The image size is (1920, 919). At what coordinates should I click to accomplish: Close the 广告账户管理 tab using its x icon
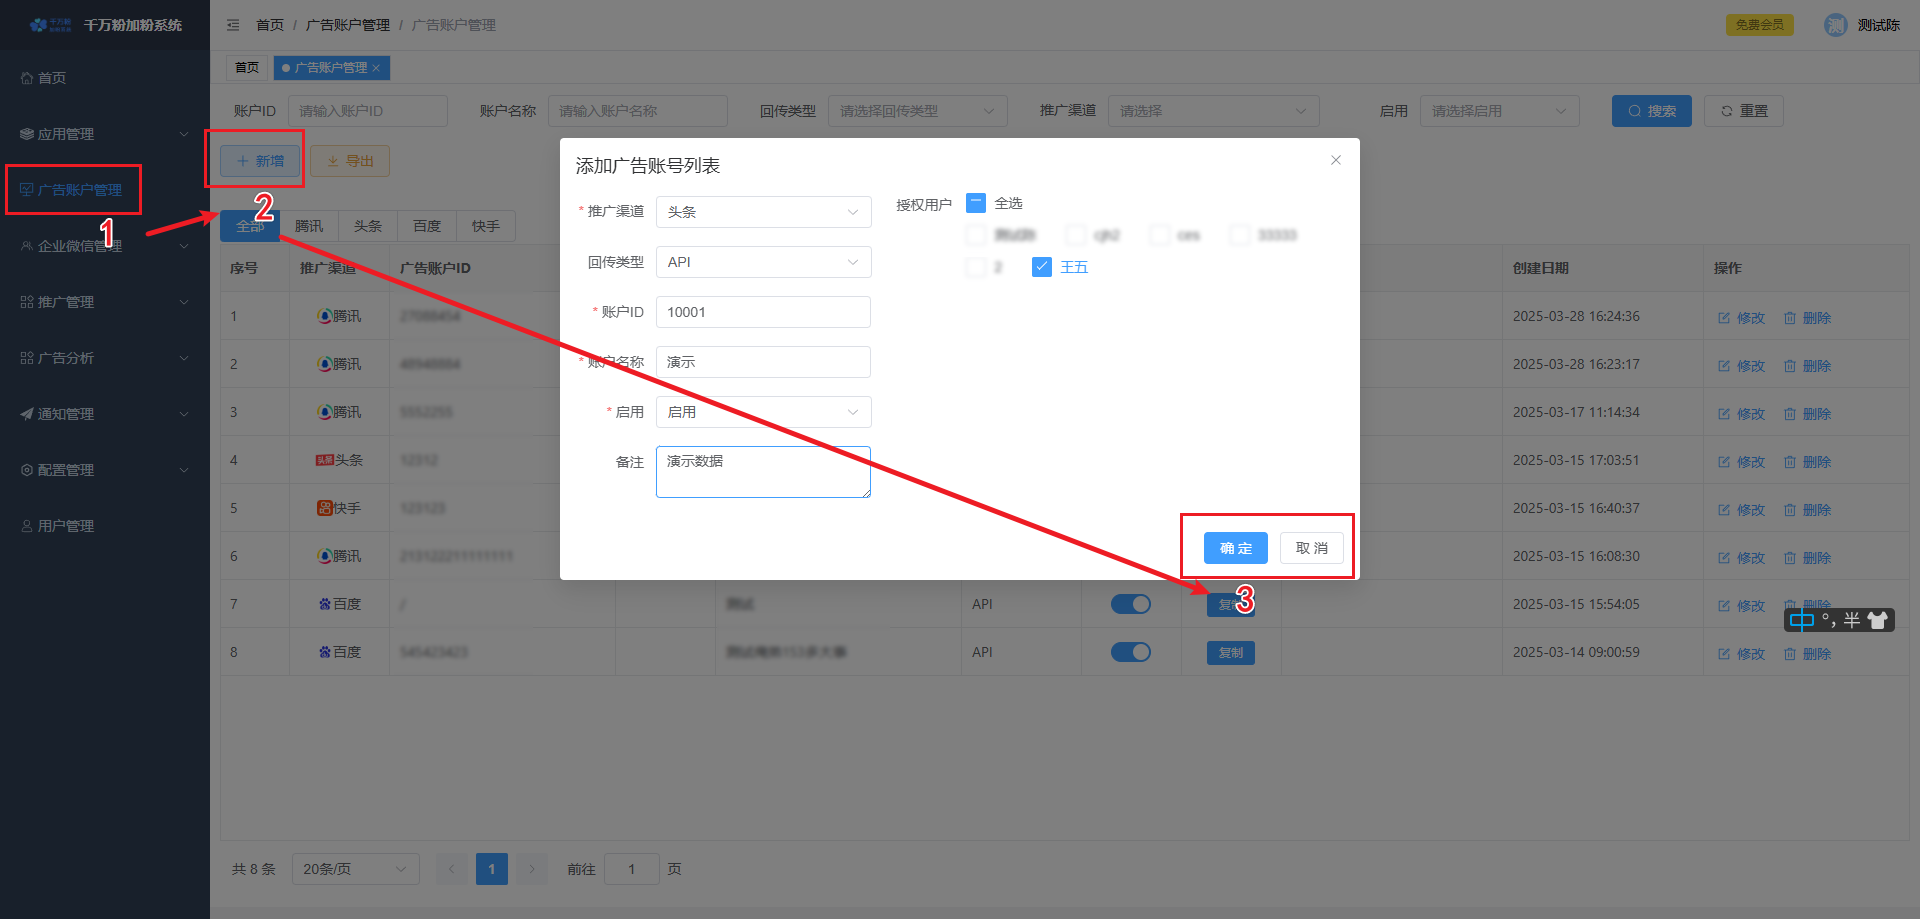pos(376,68)
